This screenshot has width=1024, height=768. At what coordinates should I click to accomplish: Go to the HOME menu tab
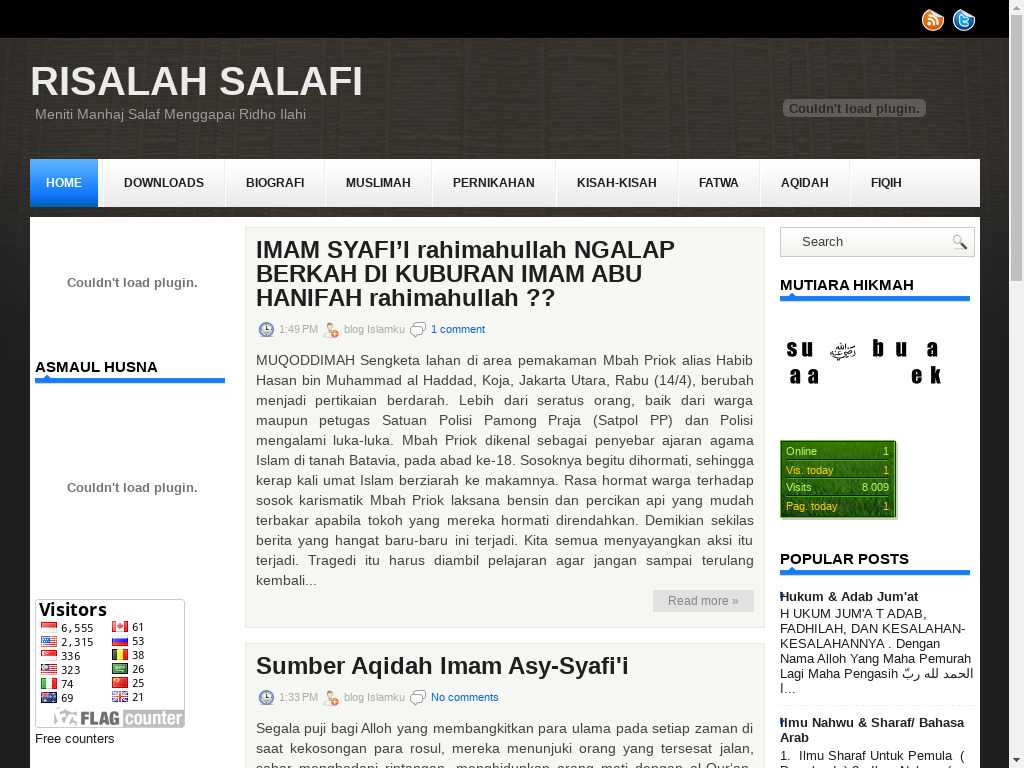[64, 183]
